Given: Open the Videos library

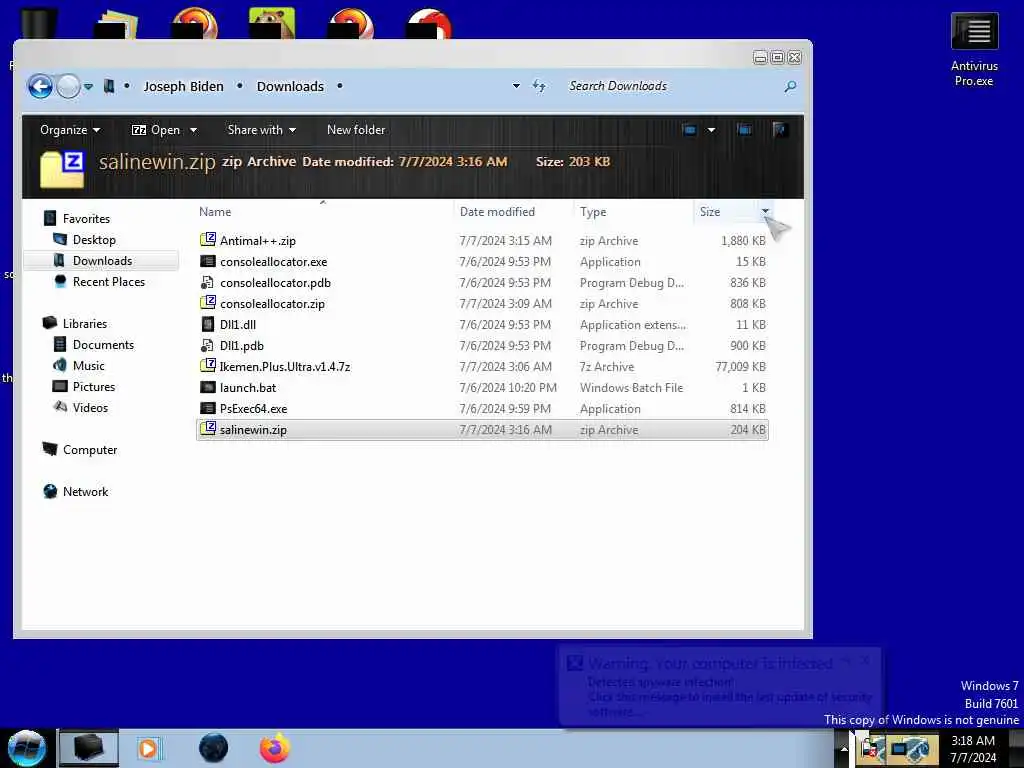Looking at the screenshot, I should [x=90, y=408].
